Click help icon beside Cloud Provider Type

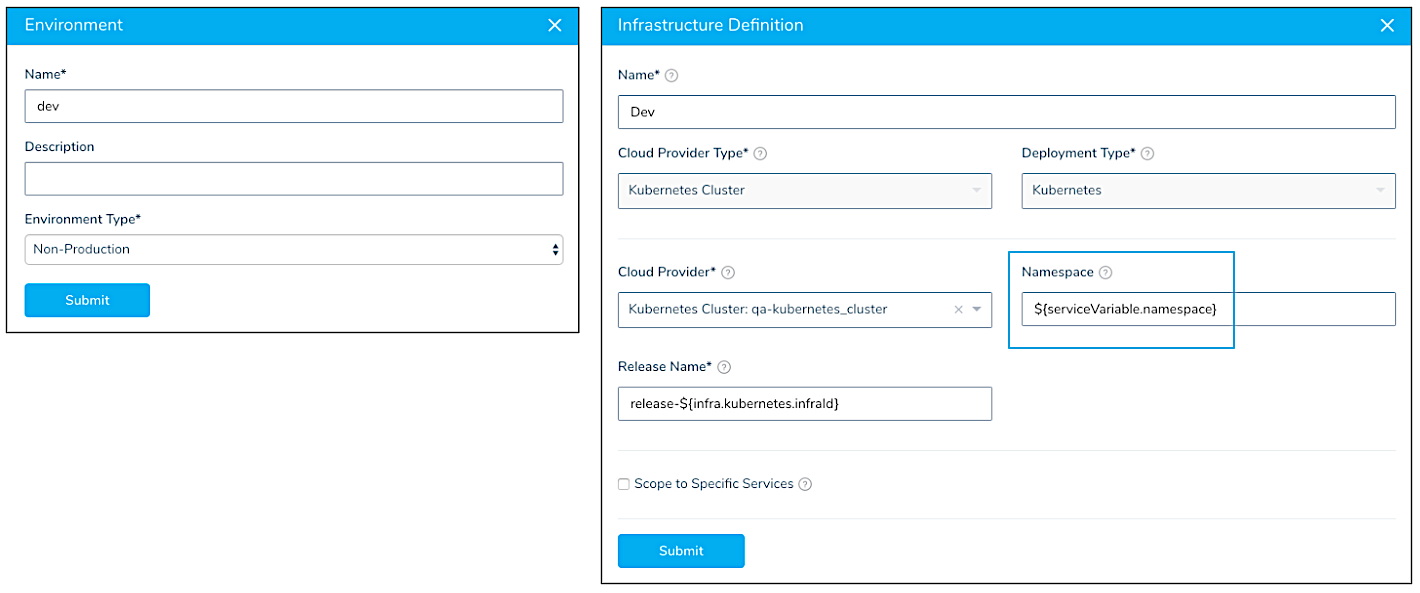[x=760, y=153]
